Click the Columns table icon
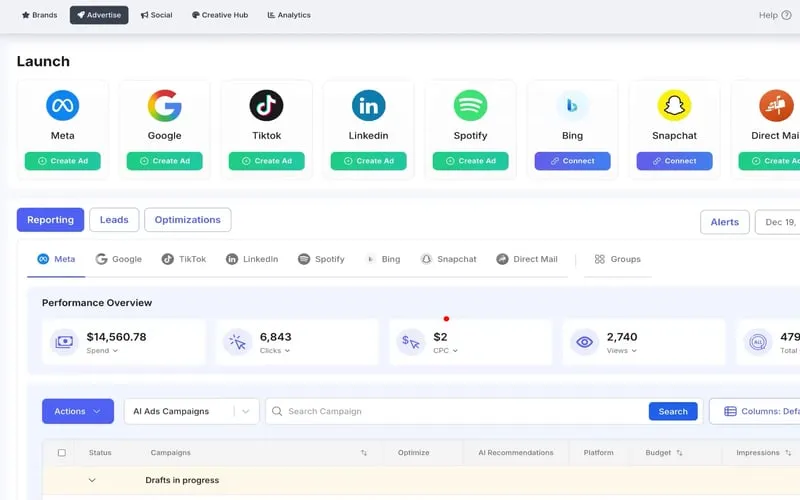 (x=730, y=411)
